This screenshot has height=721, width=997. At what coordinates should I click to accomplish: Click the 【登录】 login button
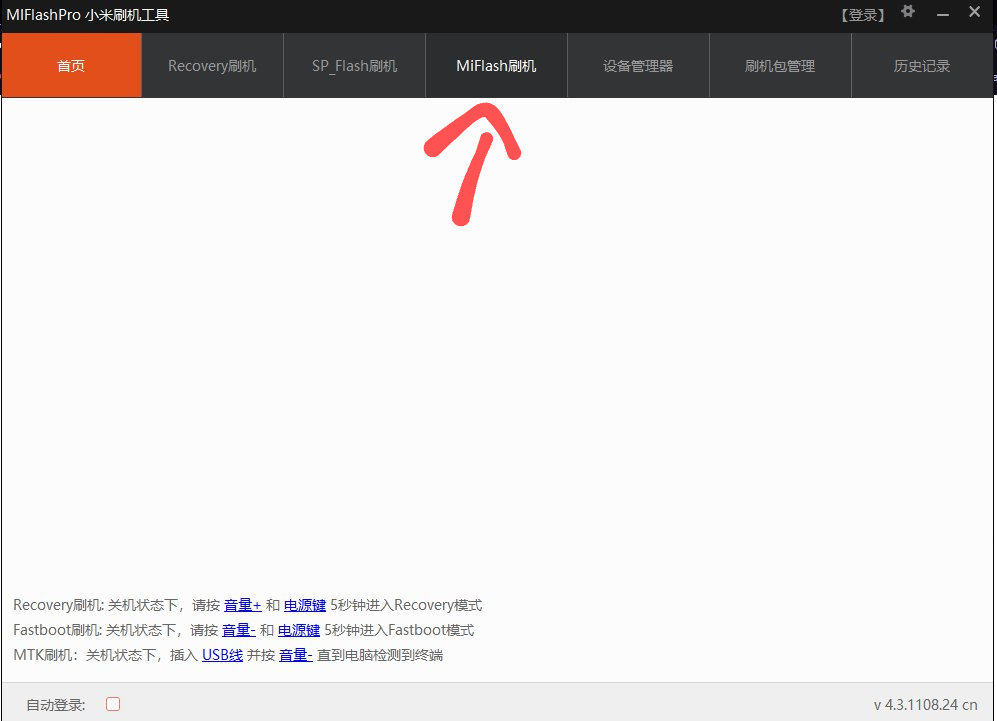click(863, 15)
